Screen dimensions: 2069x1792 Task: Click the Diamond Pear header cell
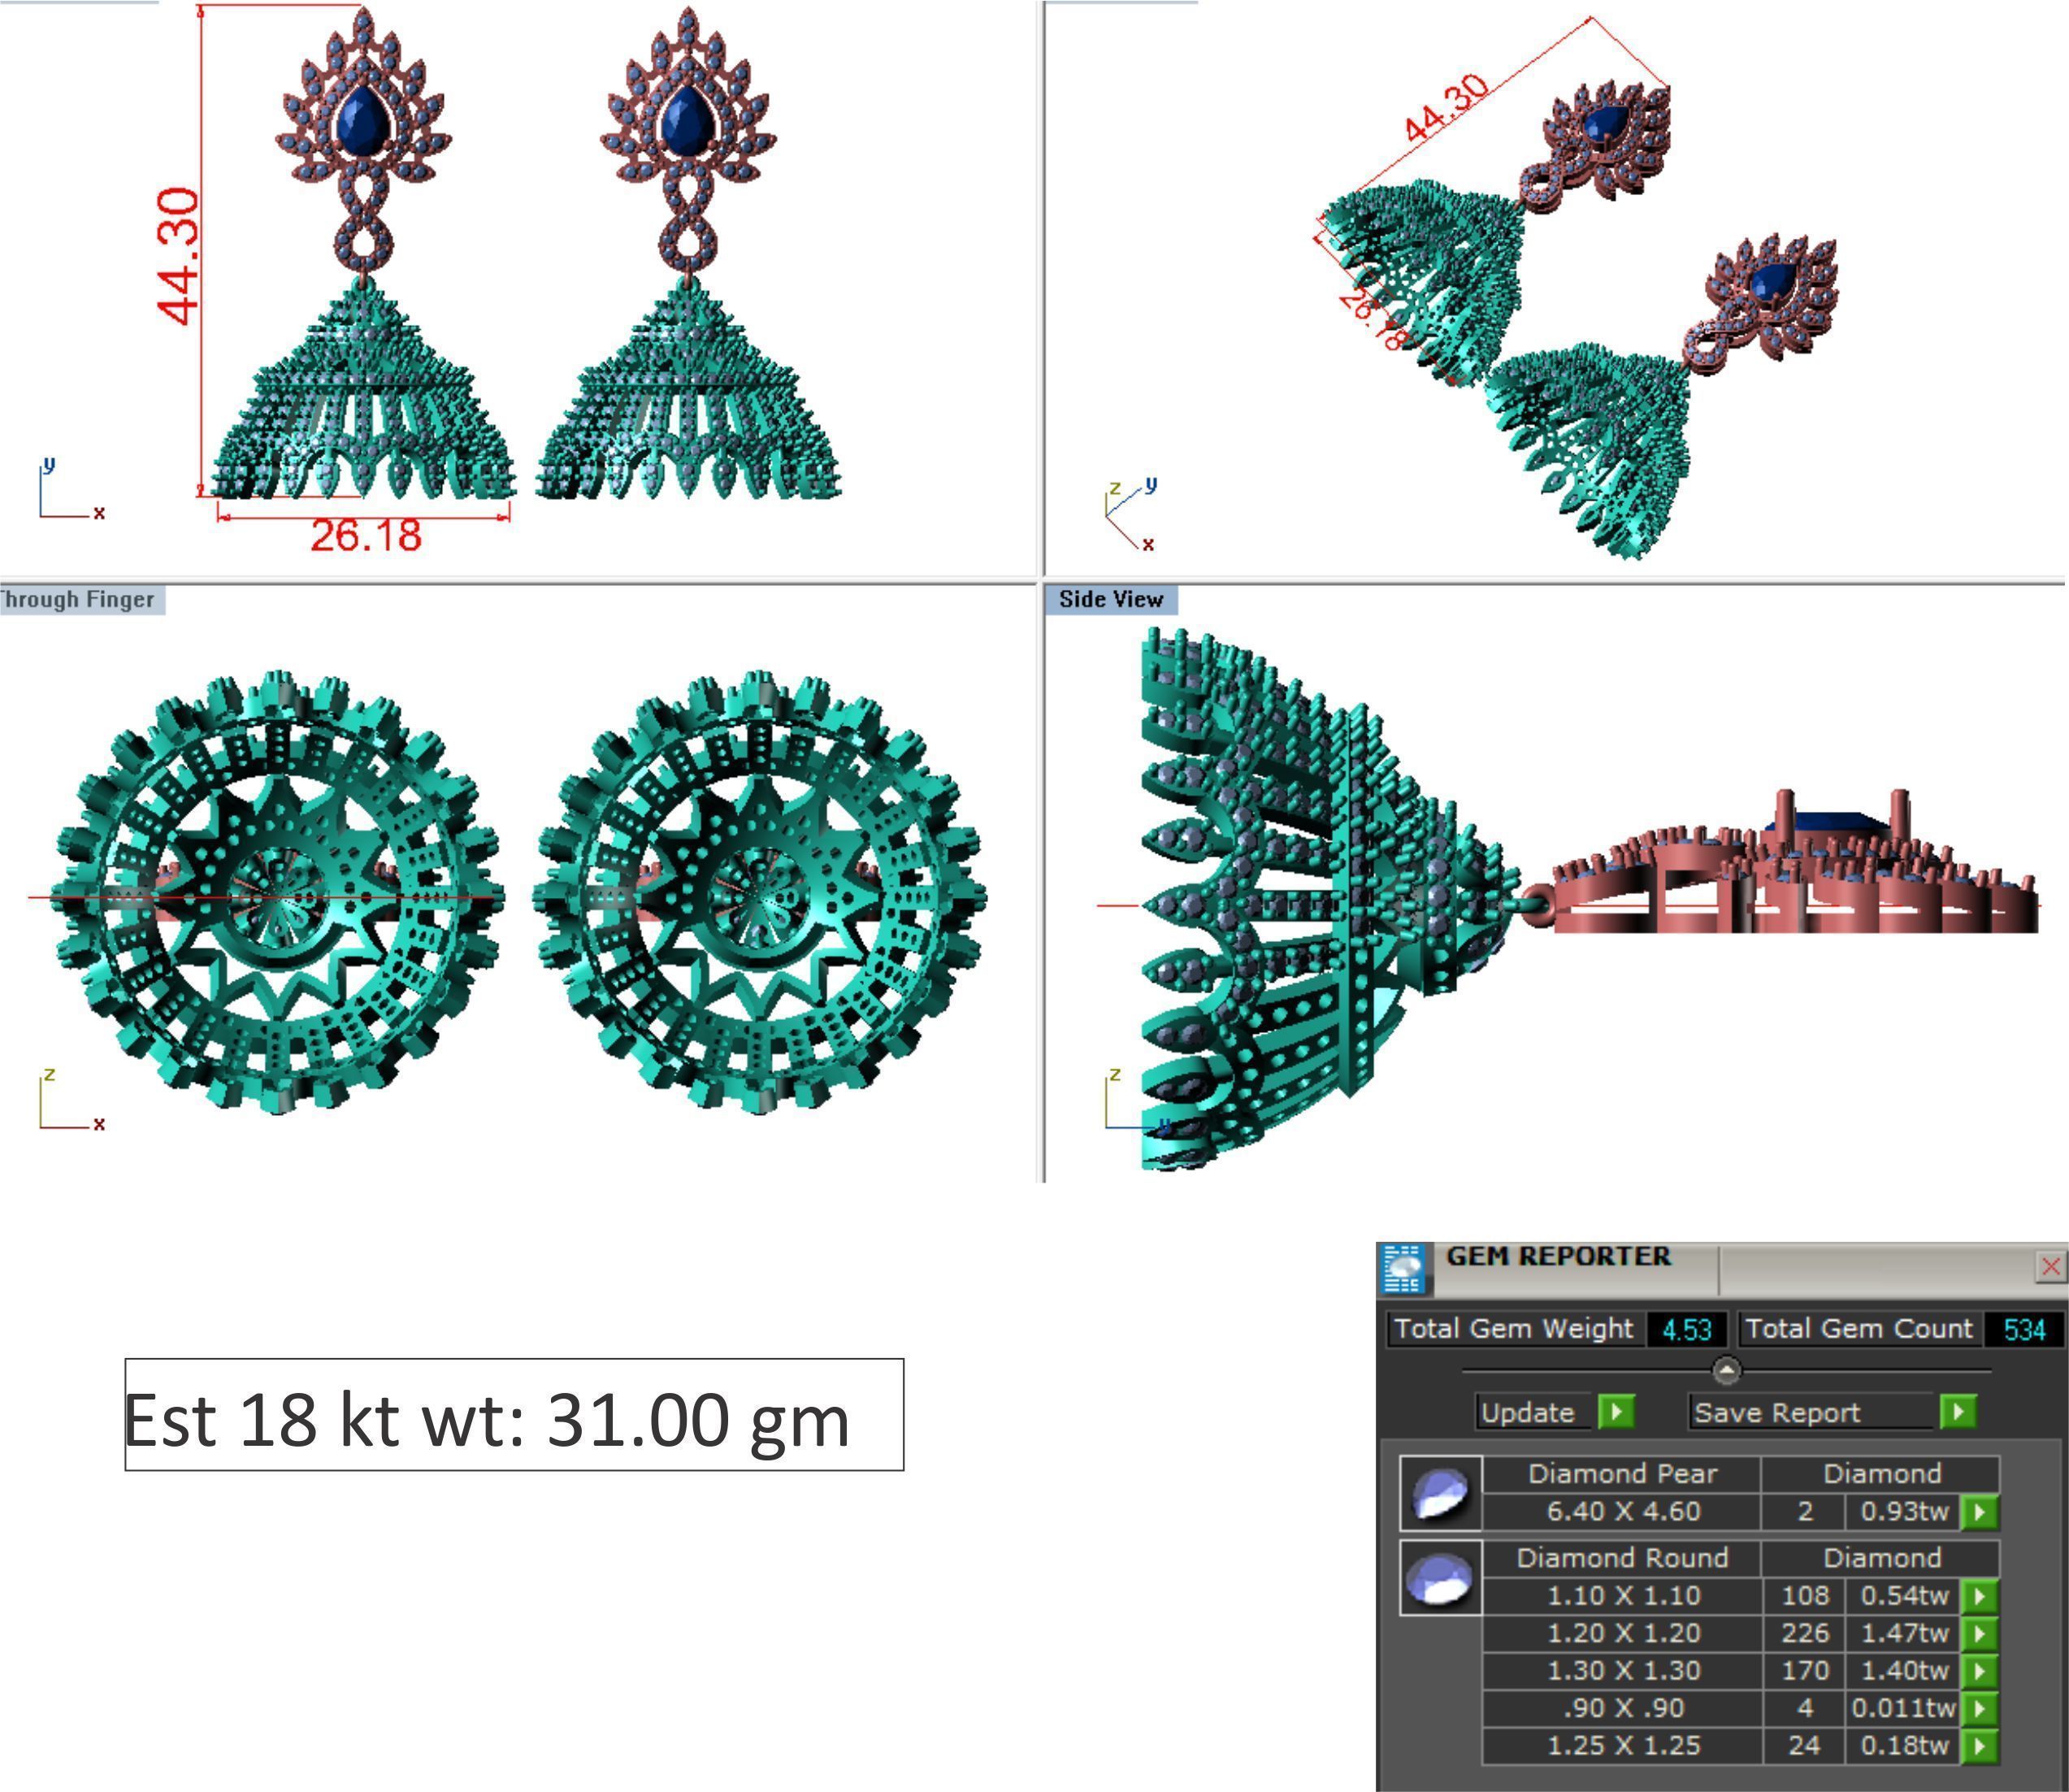tap(1622, 1474)
